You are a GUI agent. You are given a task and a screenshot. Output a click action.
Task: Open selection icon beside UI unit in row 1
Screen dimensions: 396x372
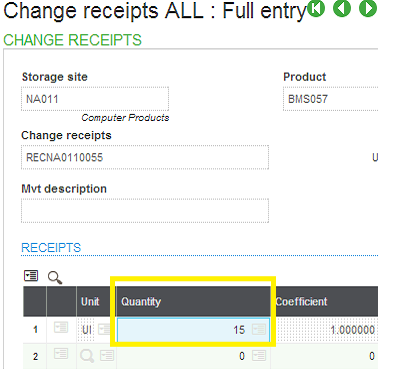104,330
